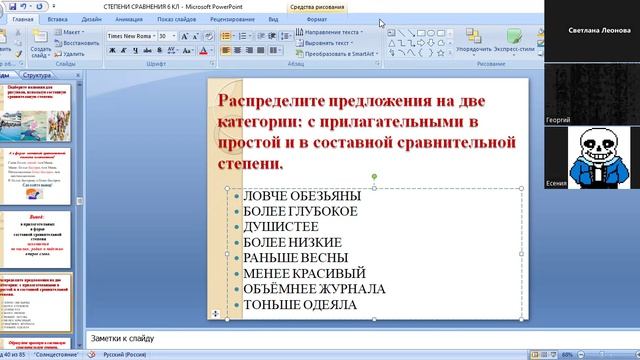Decrease font size with the small A
Viewport: 640px width, 360px height.
196,36
